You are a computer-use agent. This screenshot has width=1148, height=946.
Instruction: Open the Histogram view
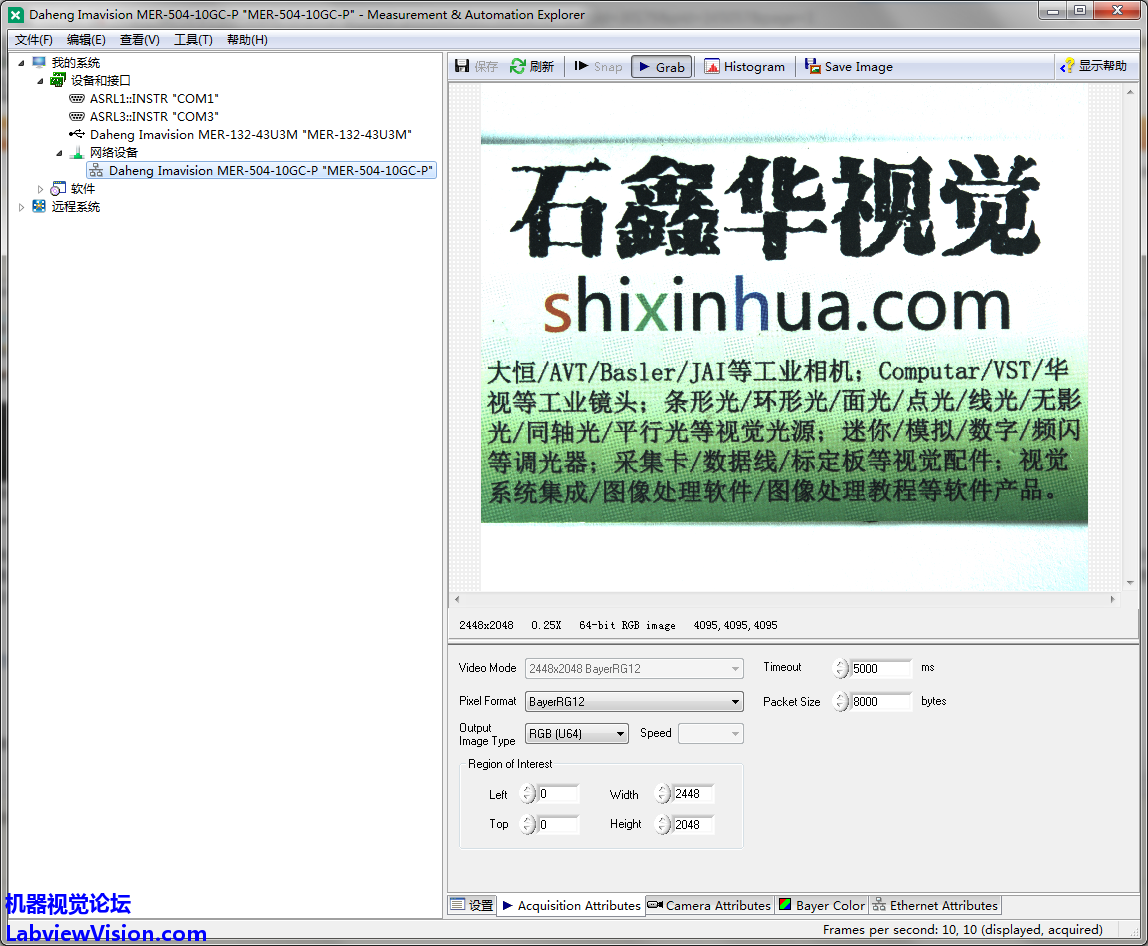tap(744, 67)
